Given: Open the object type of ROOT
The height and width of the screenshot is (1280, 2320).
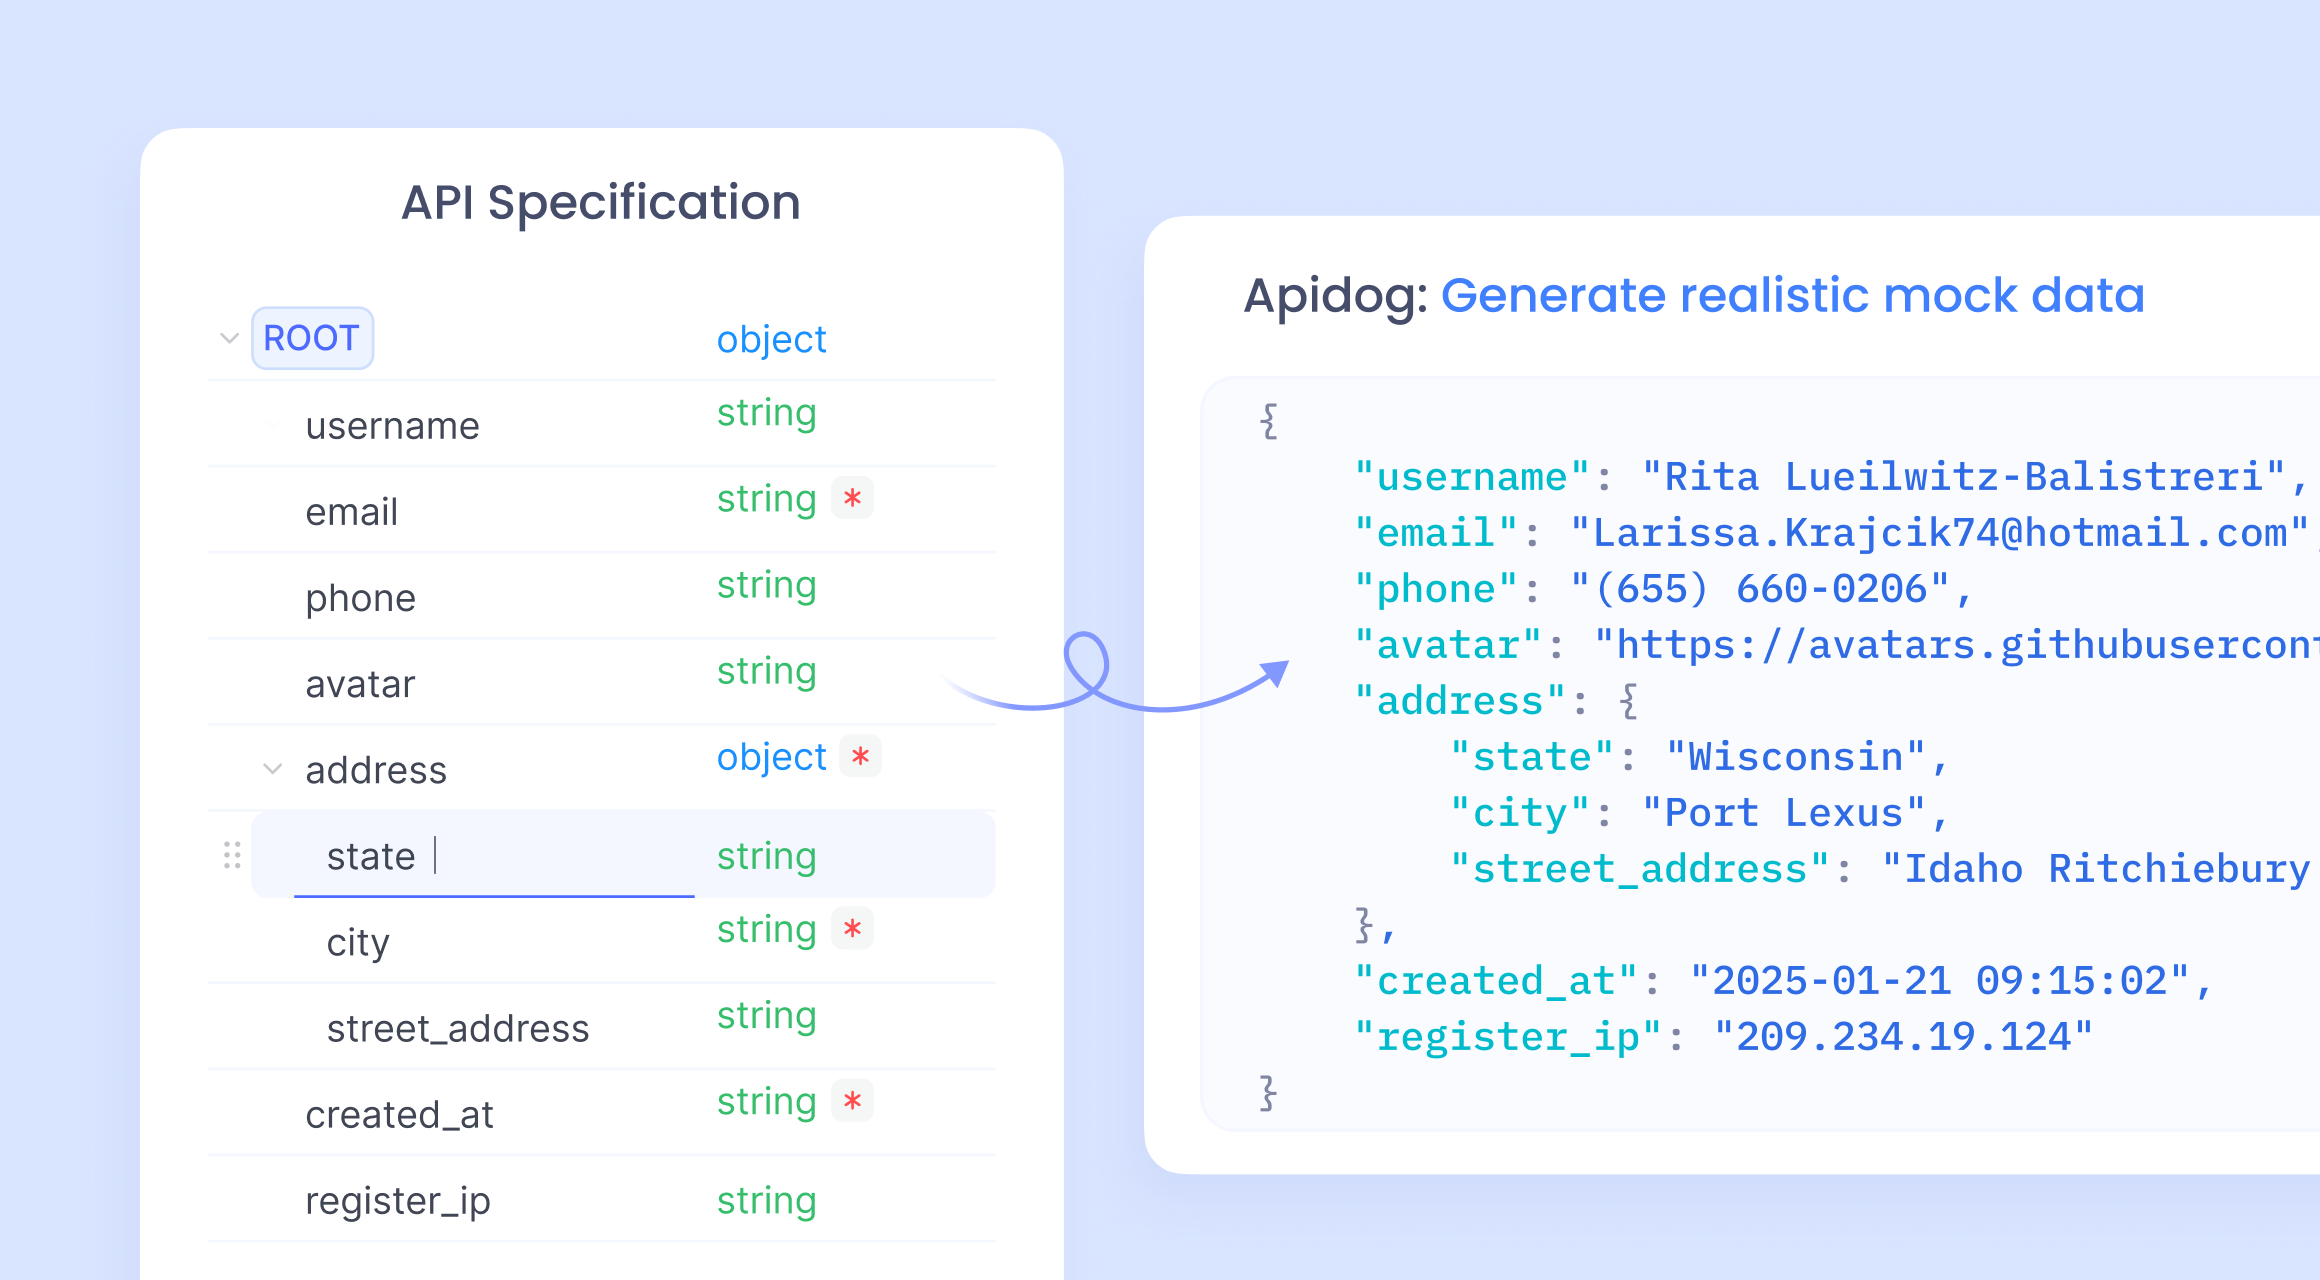Looking at the screenshot, I should (771, 340).
